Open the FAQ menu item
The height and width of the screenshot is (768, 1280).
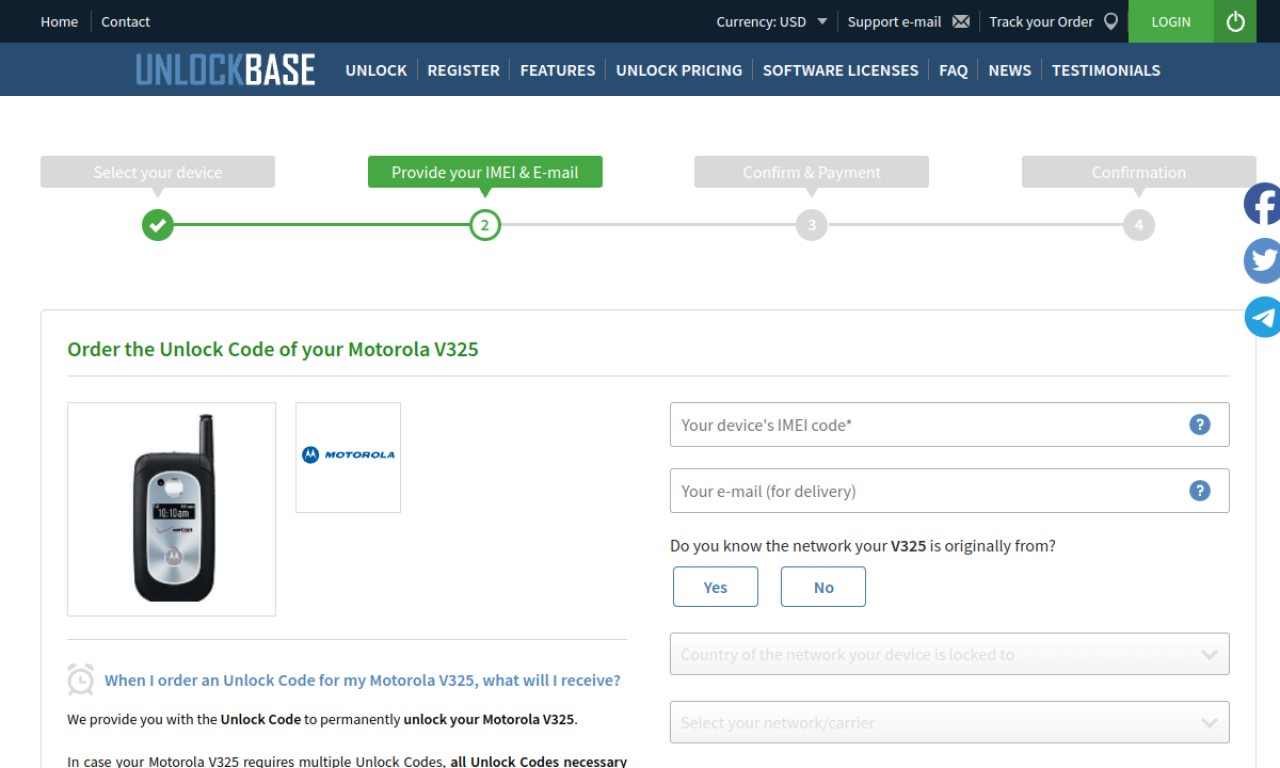953,70
